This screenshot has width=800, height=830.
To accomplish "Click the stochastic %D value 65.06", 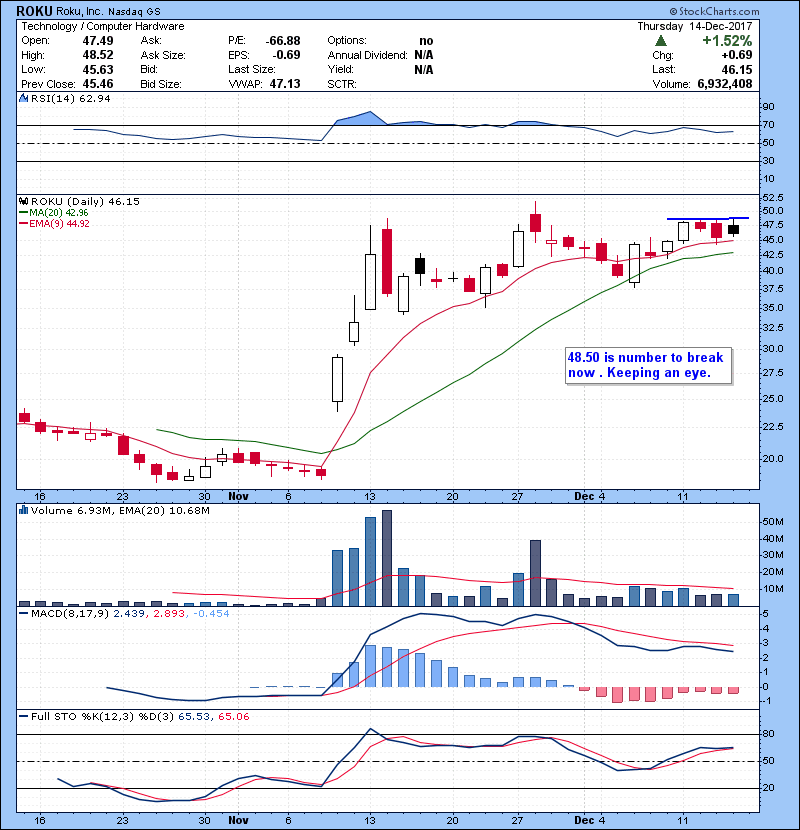I will point(233,717).
